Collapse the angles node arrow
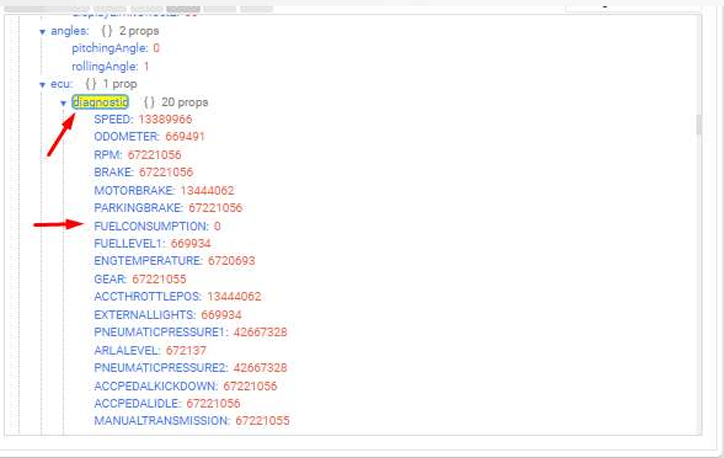 click(42, 31)
